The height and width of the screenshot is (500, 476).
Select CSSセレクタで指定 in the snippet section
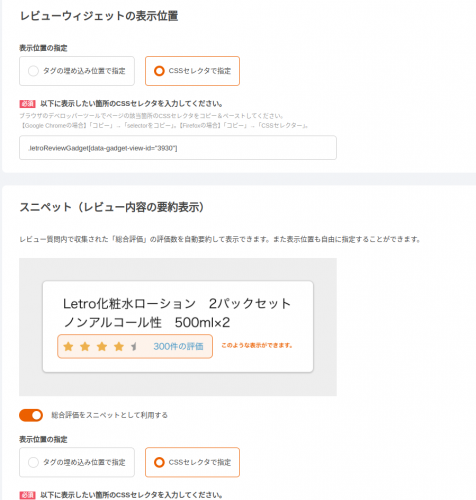coord(192,462)
